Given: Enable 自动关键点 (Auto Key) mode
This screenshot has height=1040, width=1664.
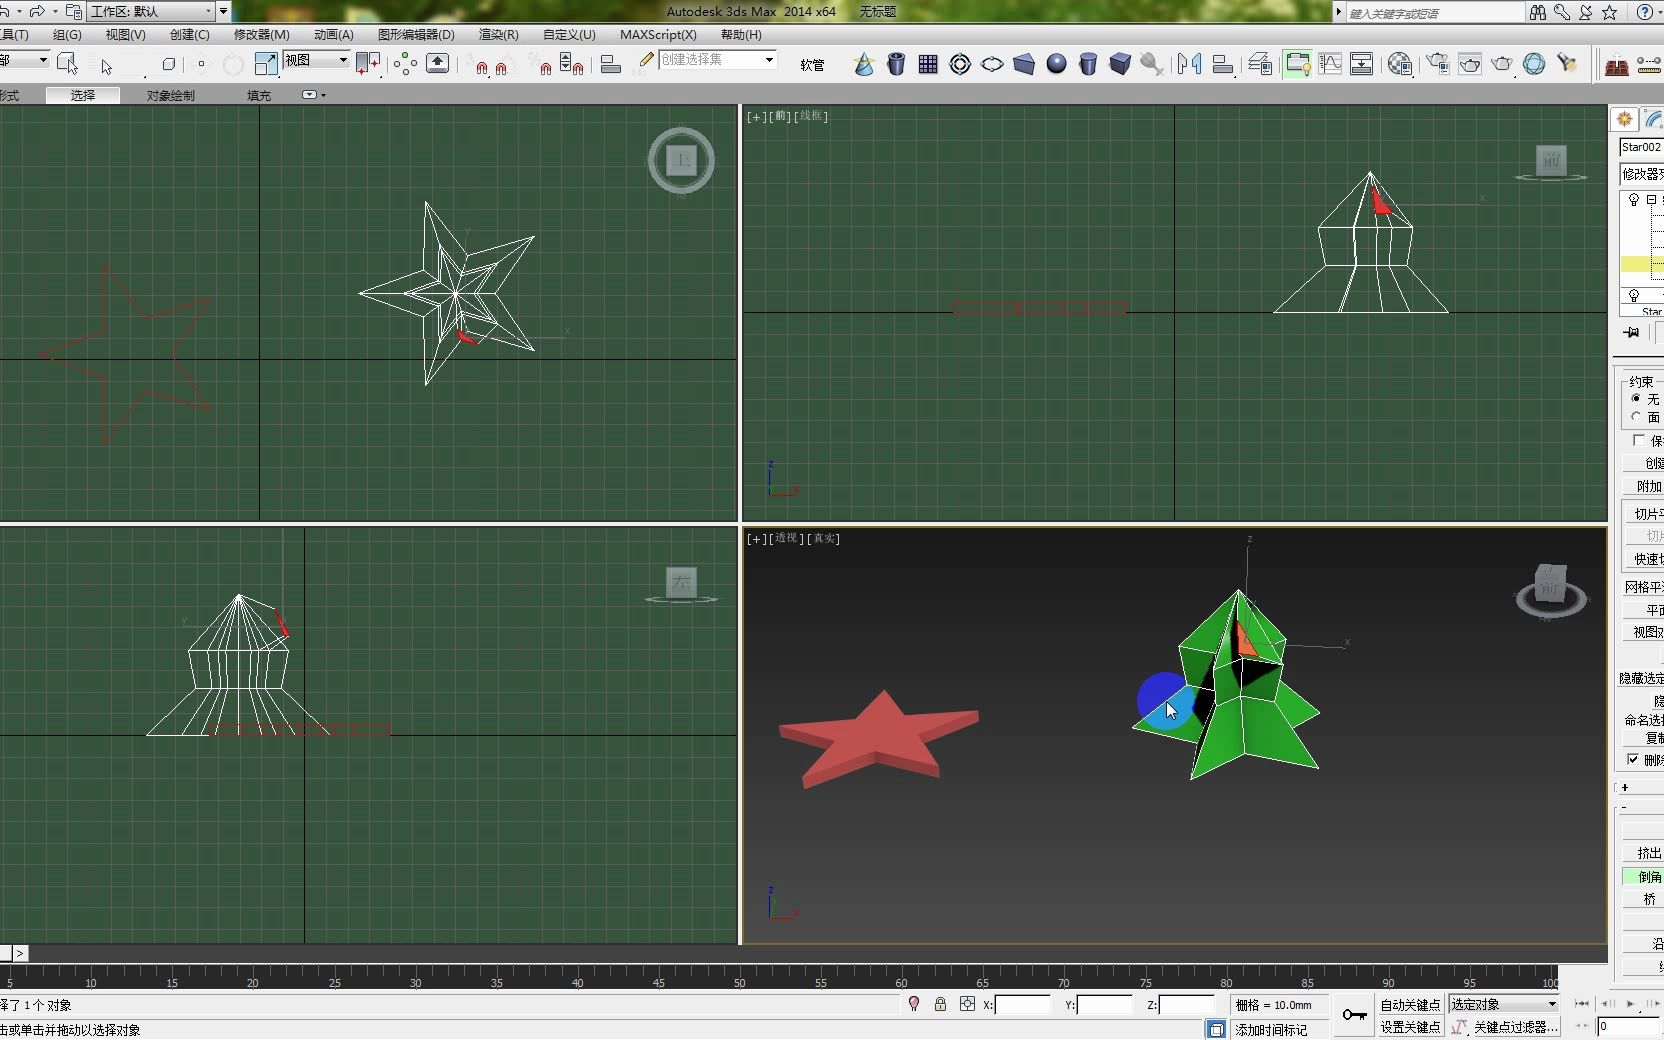Looking at the screenshot, I should (x=1410, y=1005).
